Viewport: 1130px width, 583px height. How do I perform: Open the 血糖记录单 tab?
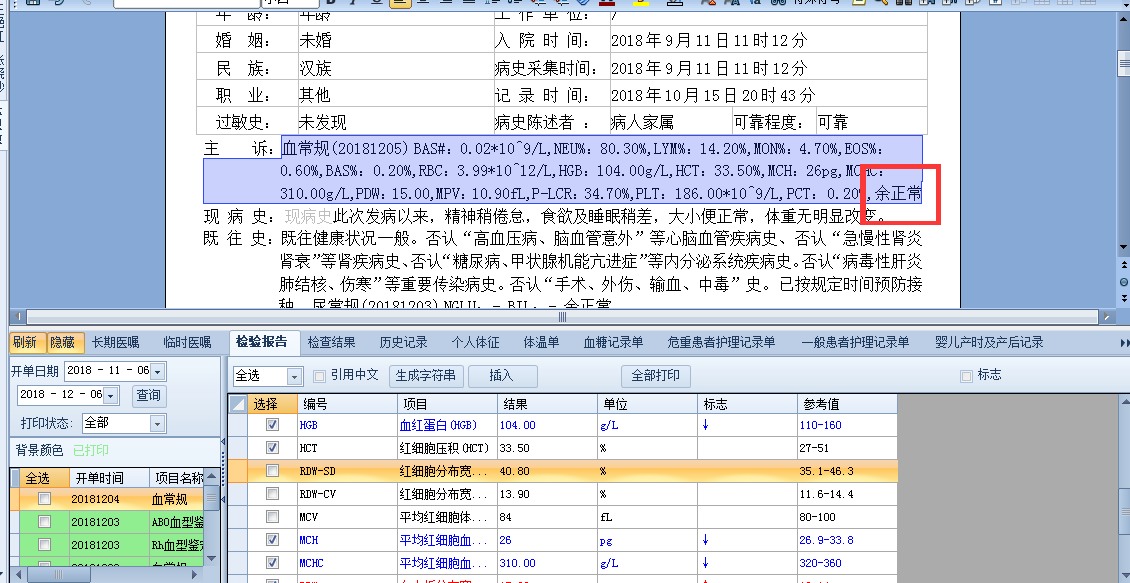[613, 342]
